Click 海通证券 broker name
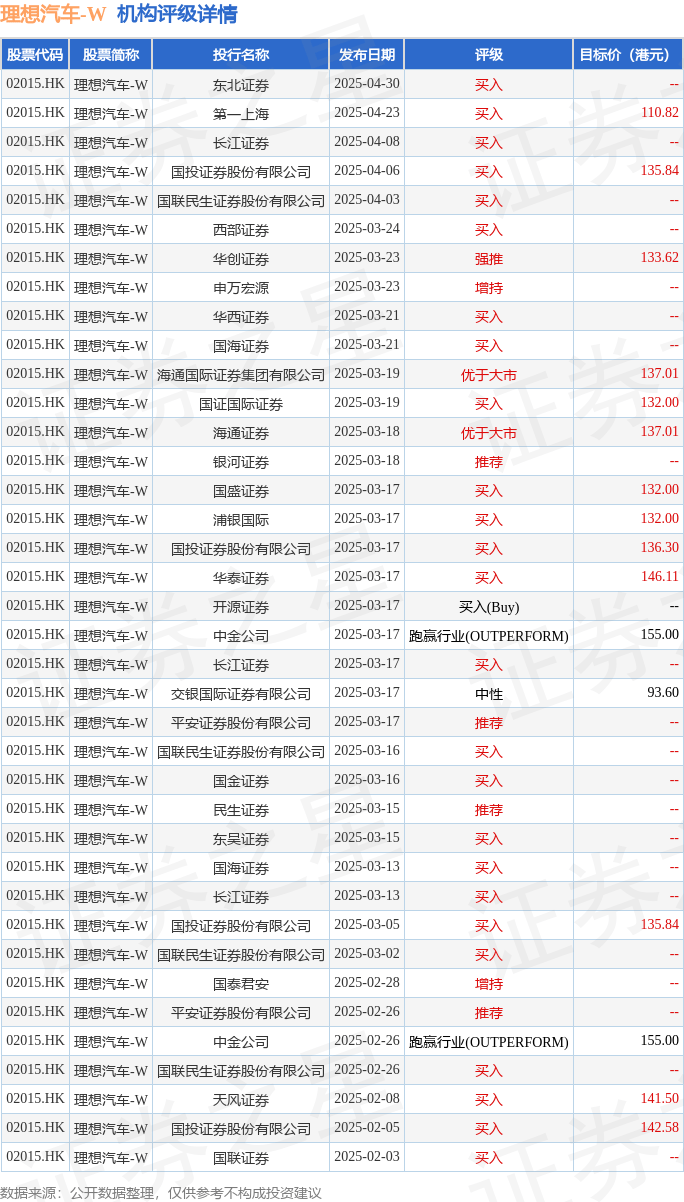Image resolution: width=684 pixels, height=1202 pixels. [241, 433]
